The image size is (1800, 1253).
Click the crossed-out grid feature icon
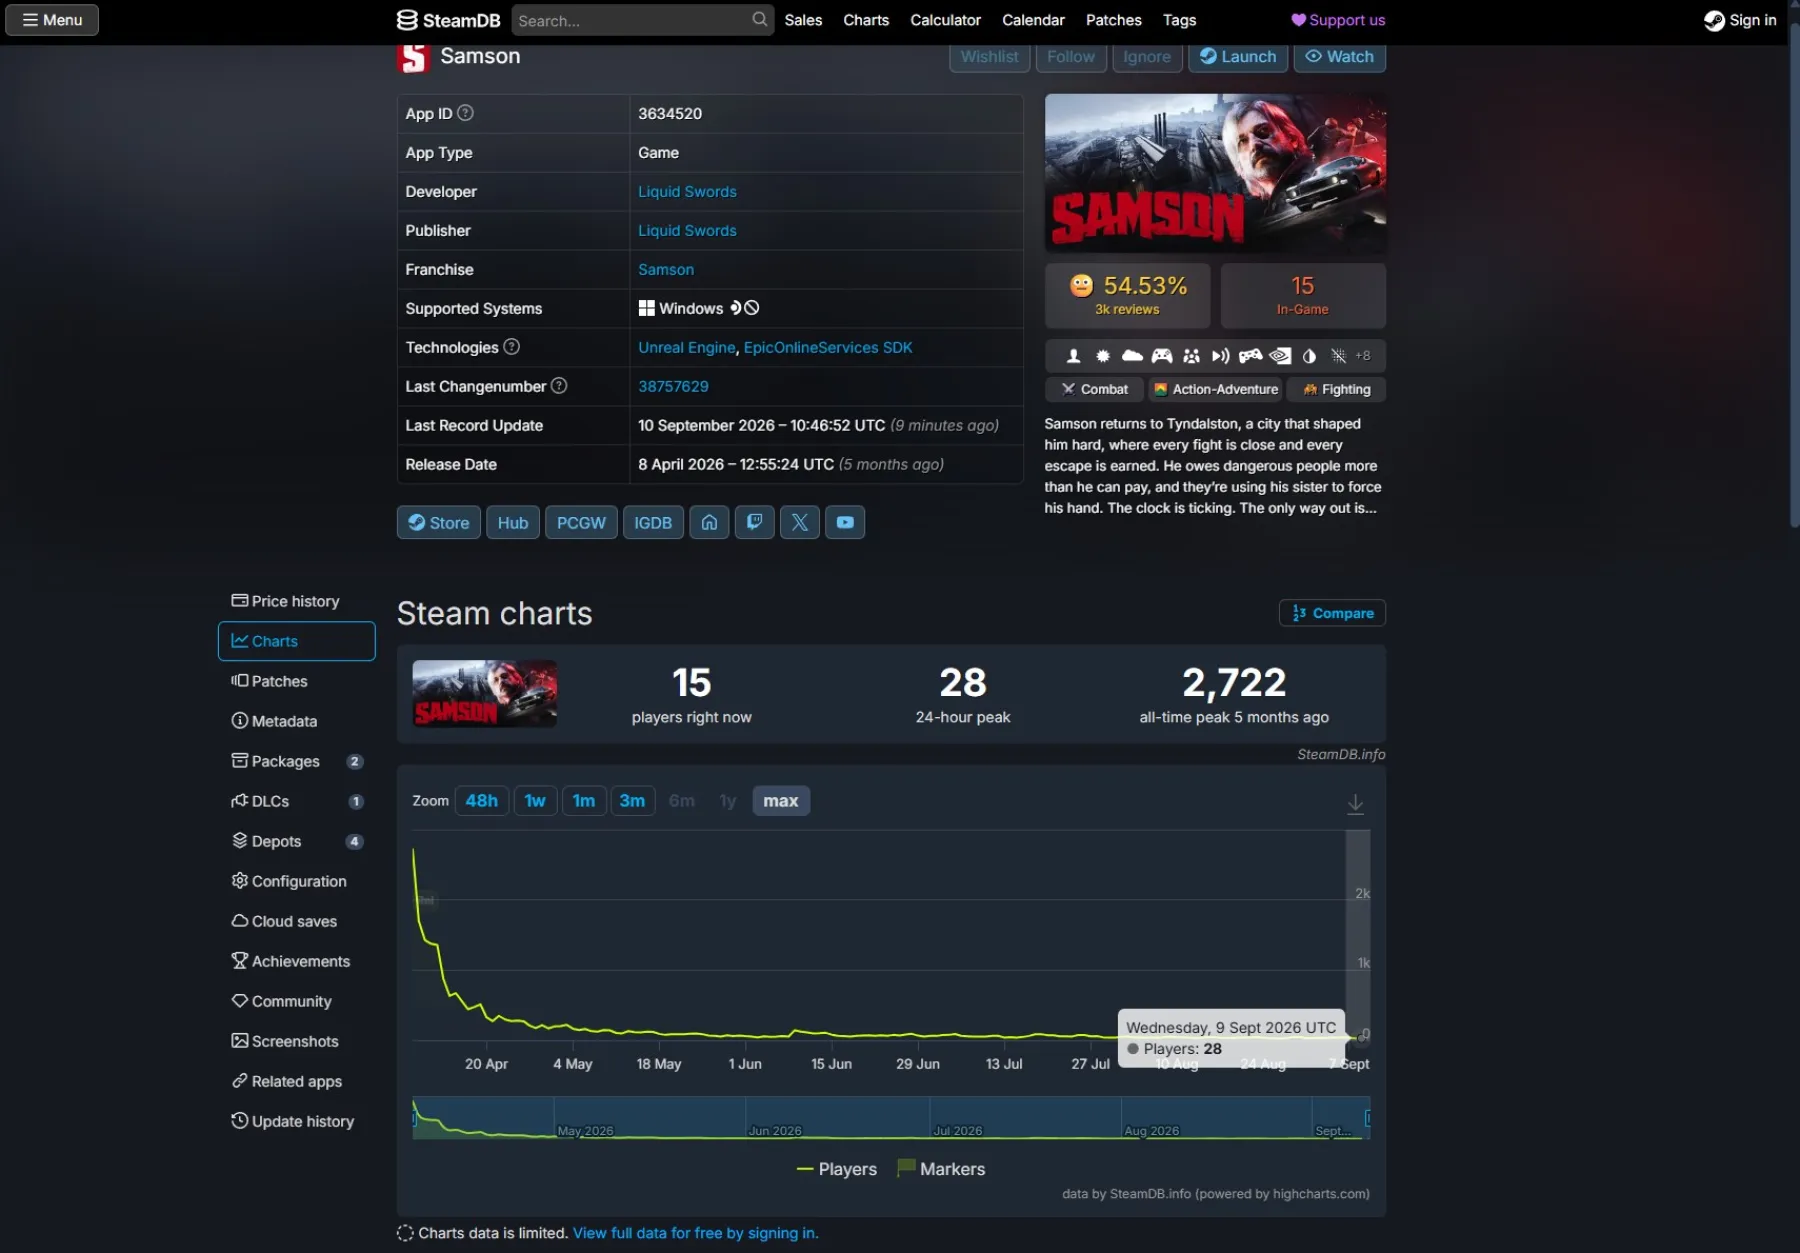(x=1338, y=356)
